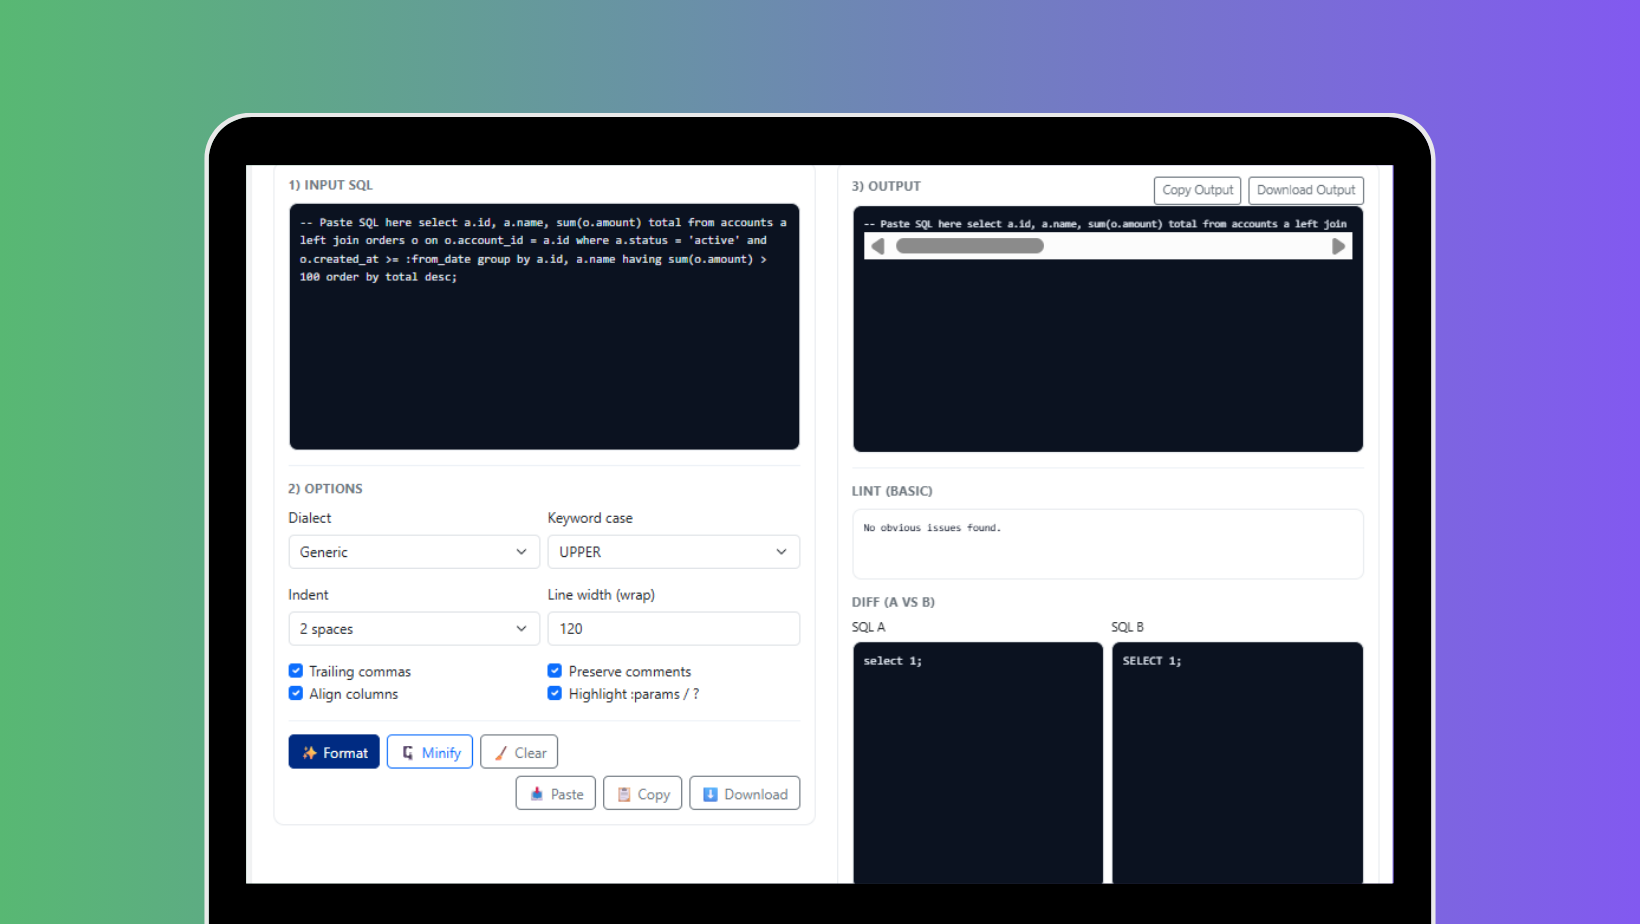Click the output scrollbar right arrow
This screenshot has height=924, width=1640.
point(1338,247)
